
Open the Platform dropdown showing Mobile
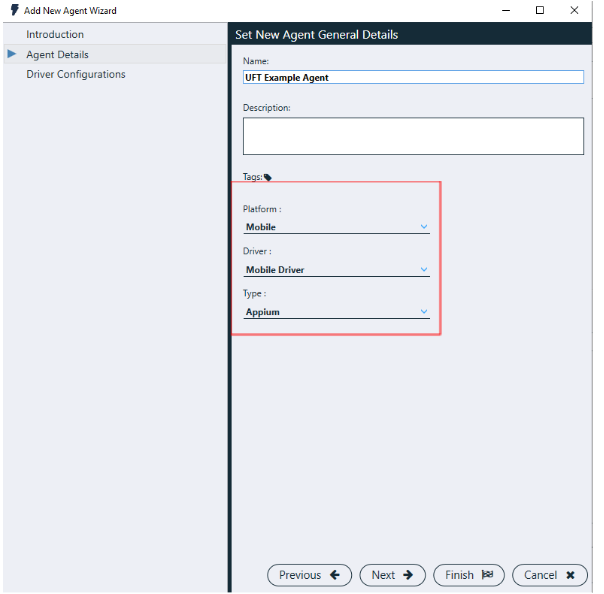[x=336, y=227]
